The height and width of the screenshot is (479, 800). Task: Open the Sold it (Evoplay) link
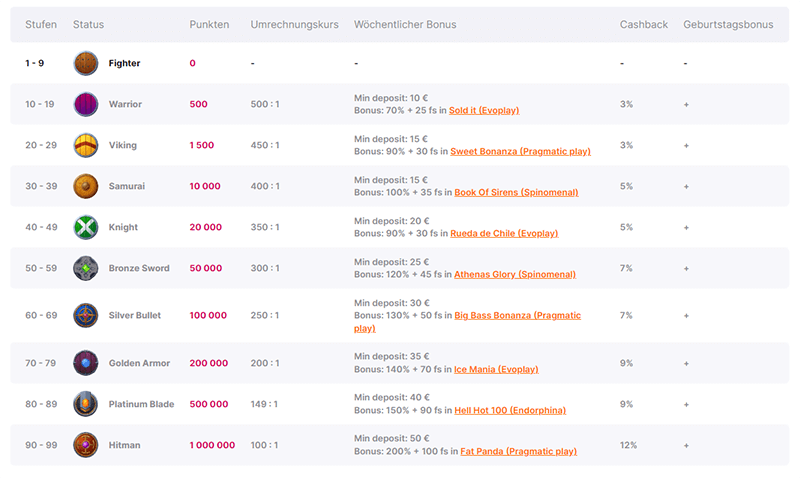click(484, 111)
